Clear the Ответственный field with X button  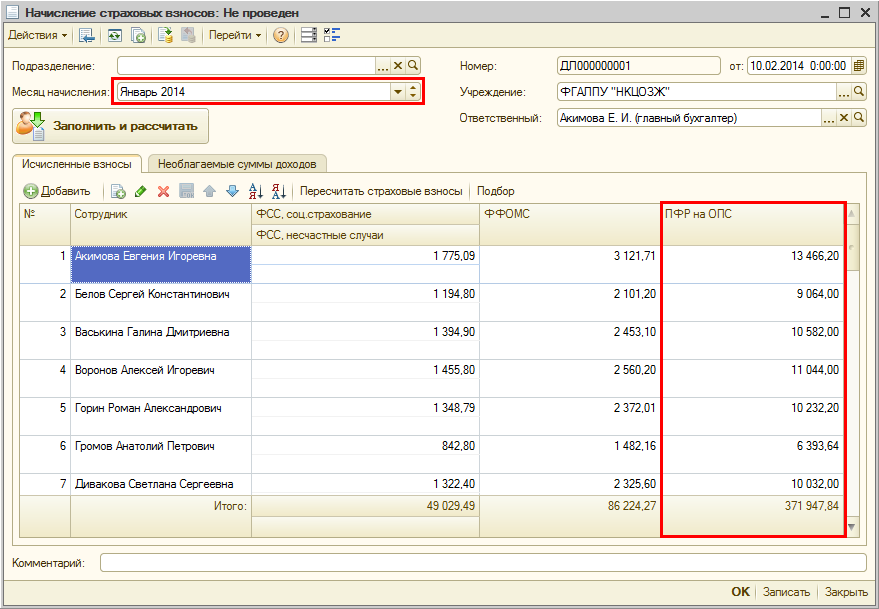click(x=843, y=118)
